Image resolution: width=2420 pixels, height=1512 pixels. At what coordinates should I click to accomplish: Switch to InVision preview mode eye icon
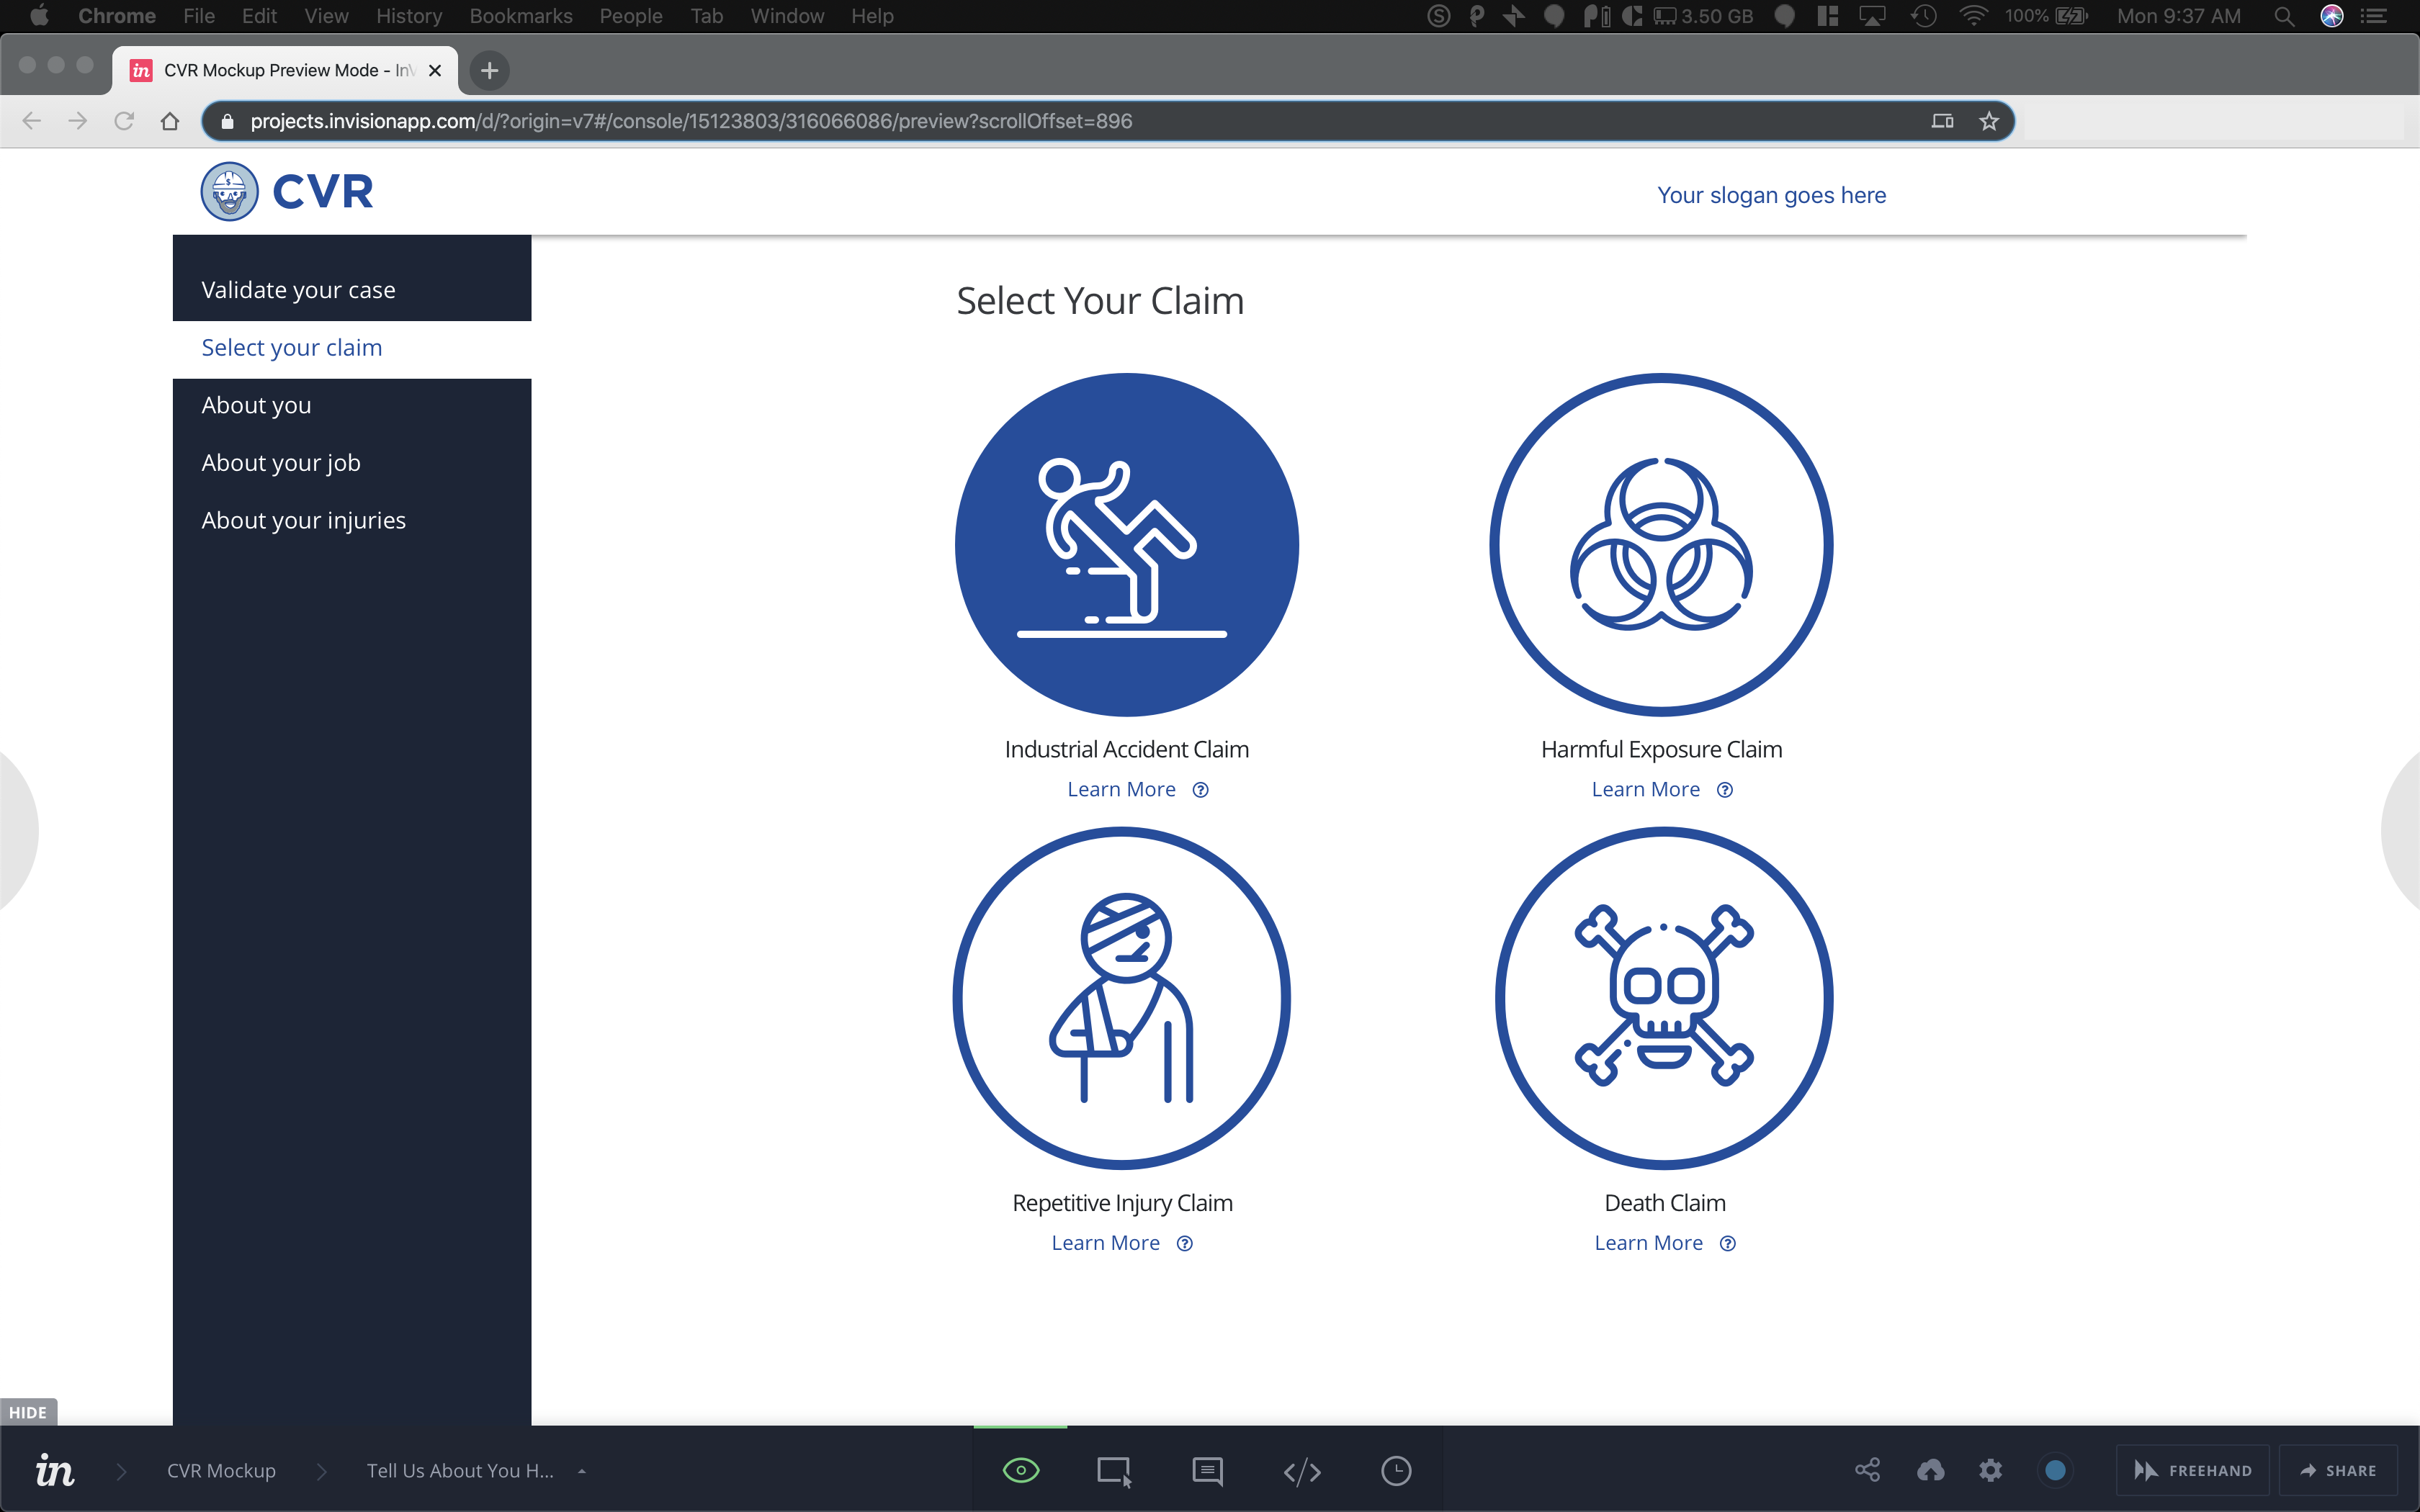pyautogui.click(x=1020, y=1470)
